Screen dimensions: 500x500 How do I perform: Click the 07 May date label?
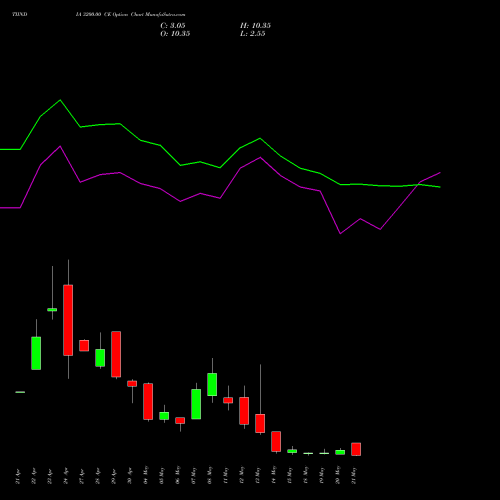tap(194, 475)
